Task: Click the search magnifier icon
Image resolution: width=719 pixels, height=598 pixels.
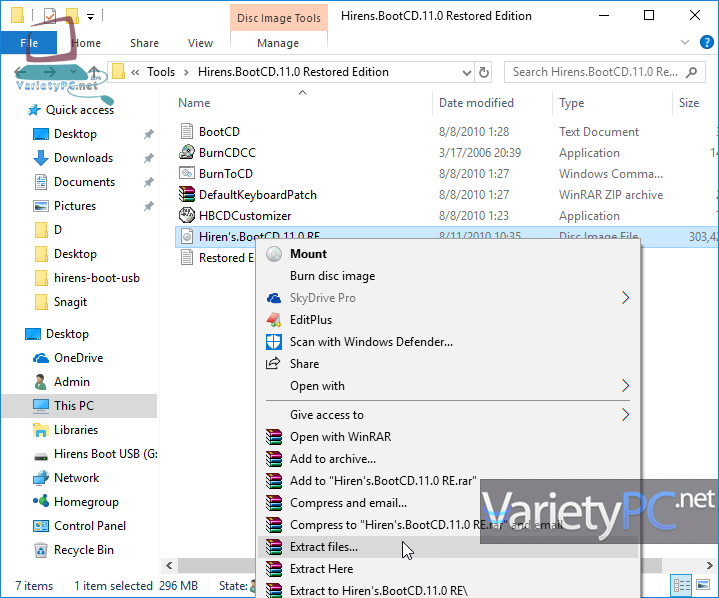Action: 691,72
